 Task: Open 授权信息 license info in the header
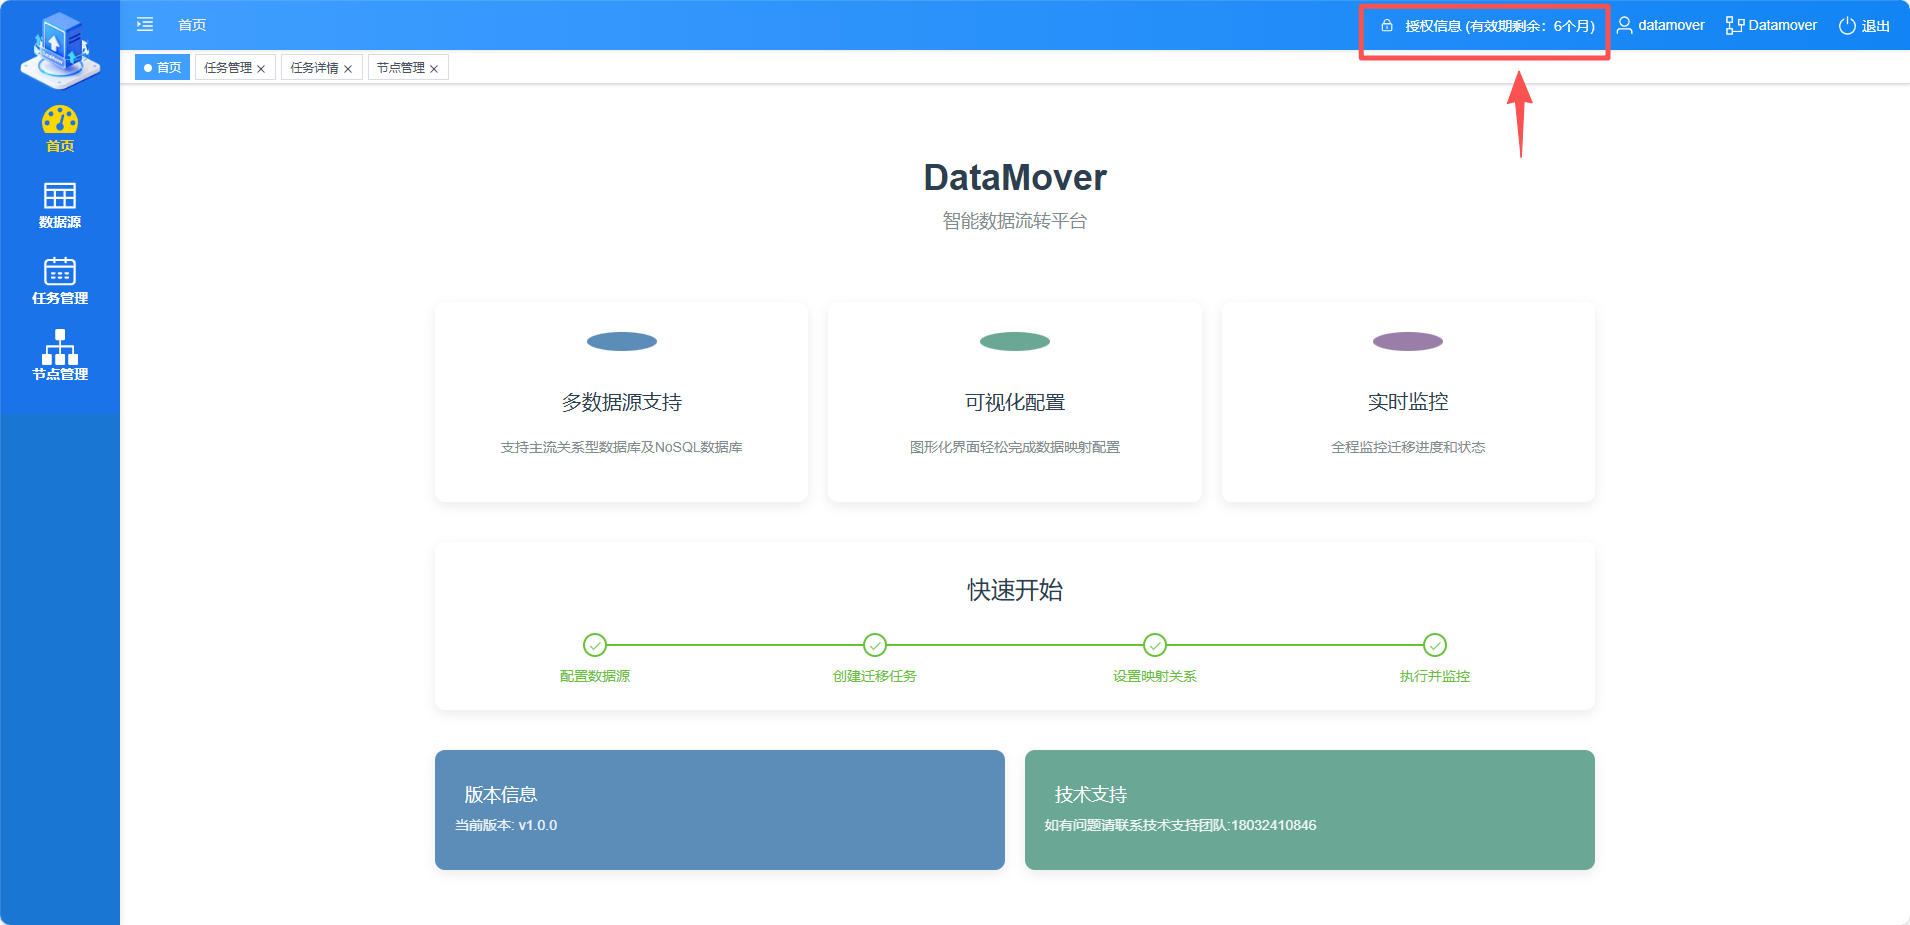[1489, 26]
